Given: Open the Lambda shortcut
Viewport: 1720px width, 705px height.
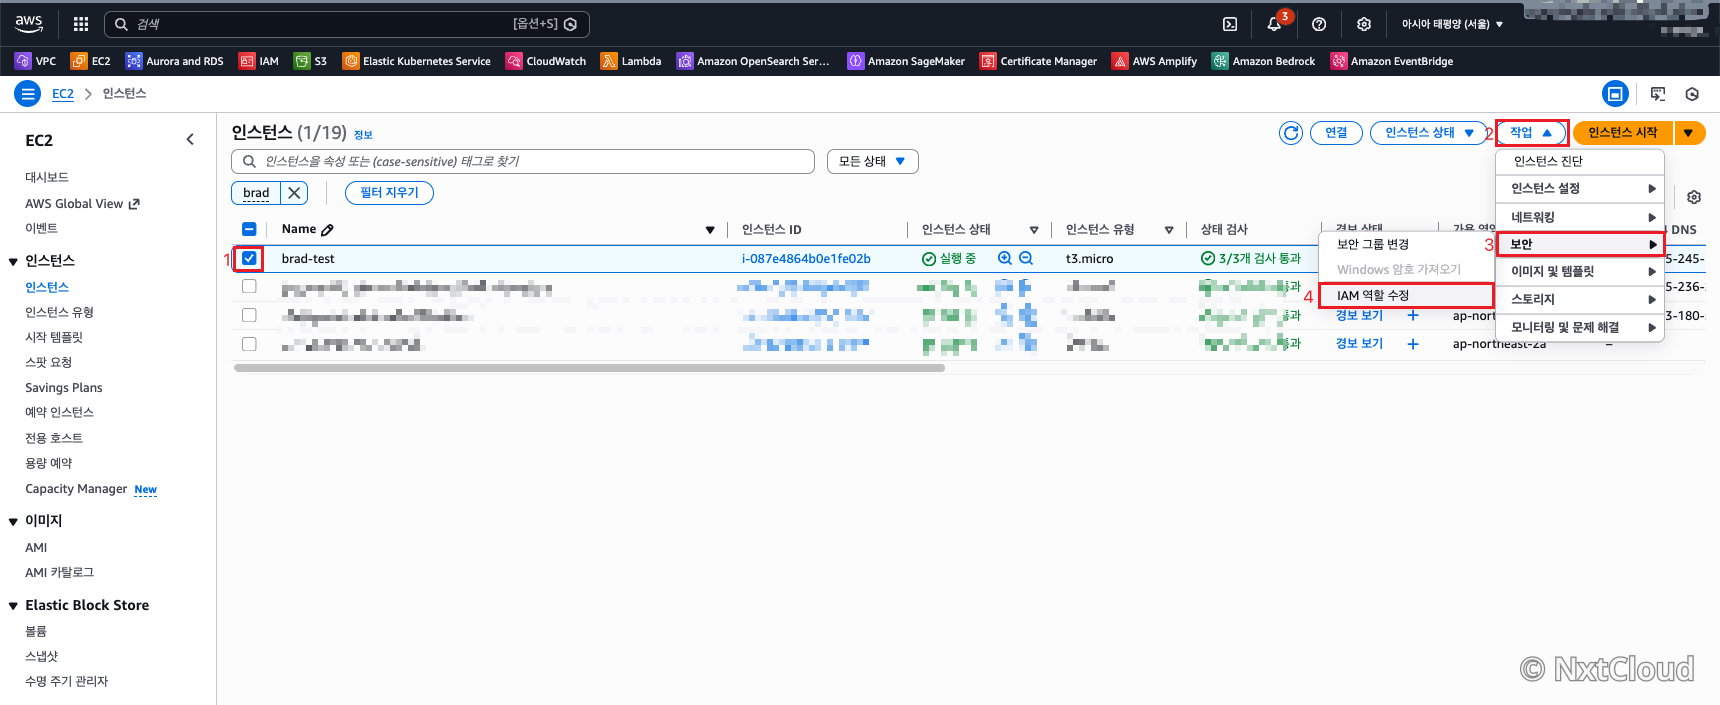Looking at the screenshot, I should point(631,61).
